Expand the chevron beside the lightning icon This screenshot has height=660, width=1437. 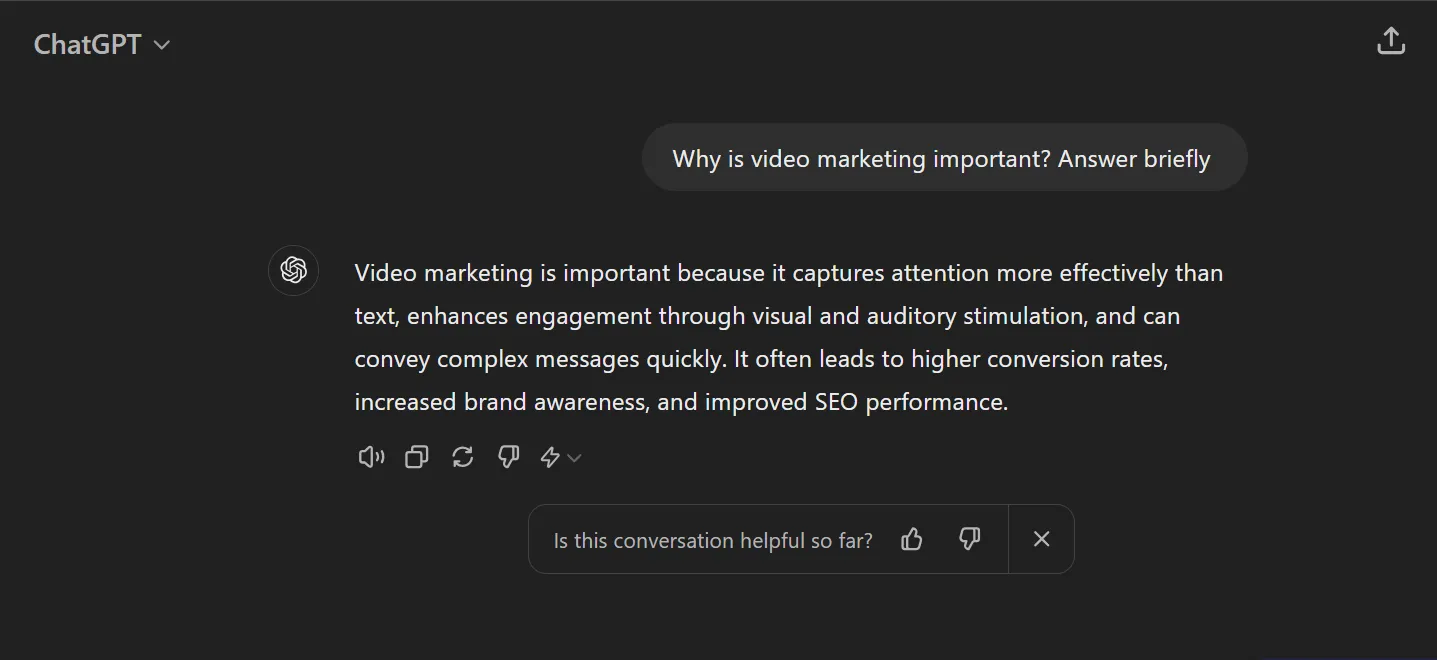click(574, 458)
